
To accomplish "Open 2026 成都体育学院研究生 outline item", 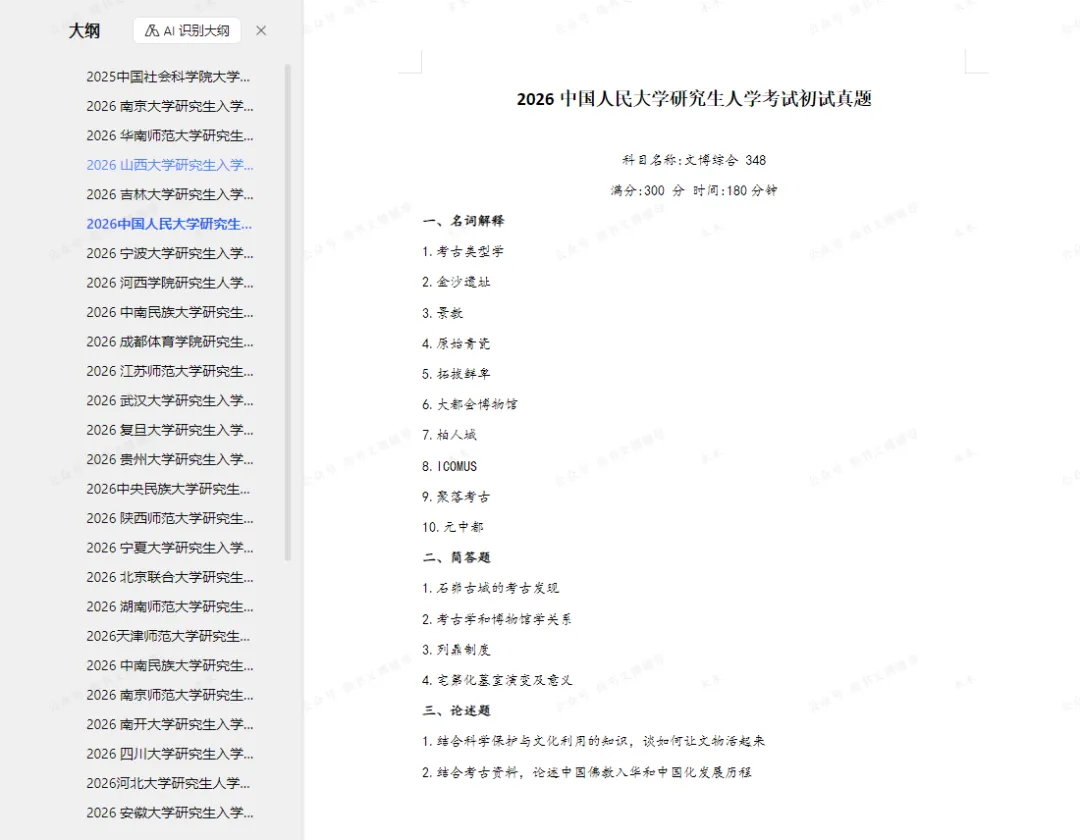I will click(x=169, y=342).
